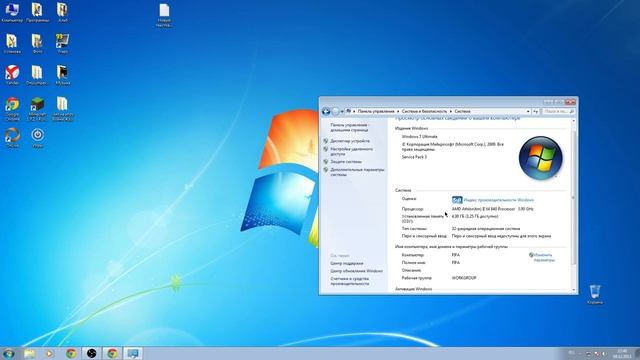This screenshot has height=360, width=640.
Task: Open Диспетчер устройств link
Action: 350,141
